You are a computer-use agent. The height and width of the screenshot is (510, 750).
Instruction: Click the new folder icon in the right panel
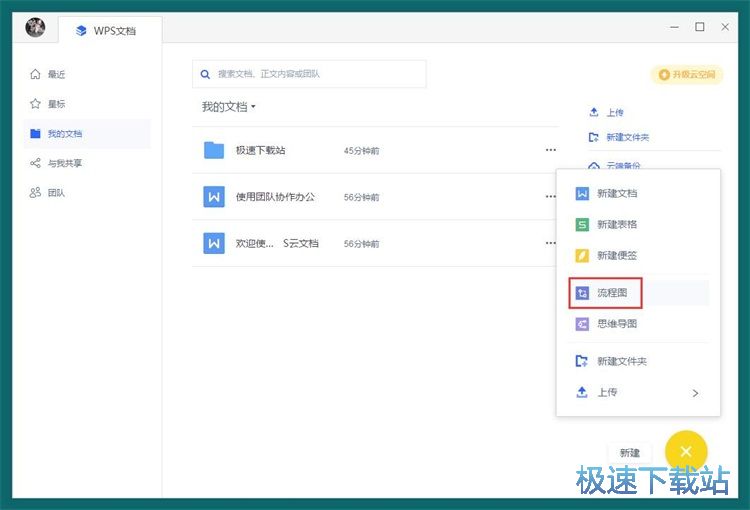coord(594,137)
